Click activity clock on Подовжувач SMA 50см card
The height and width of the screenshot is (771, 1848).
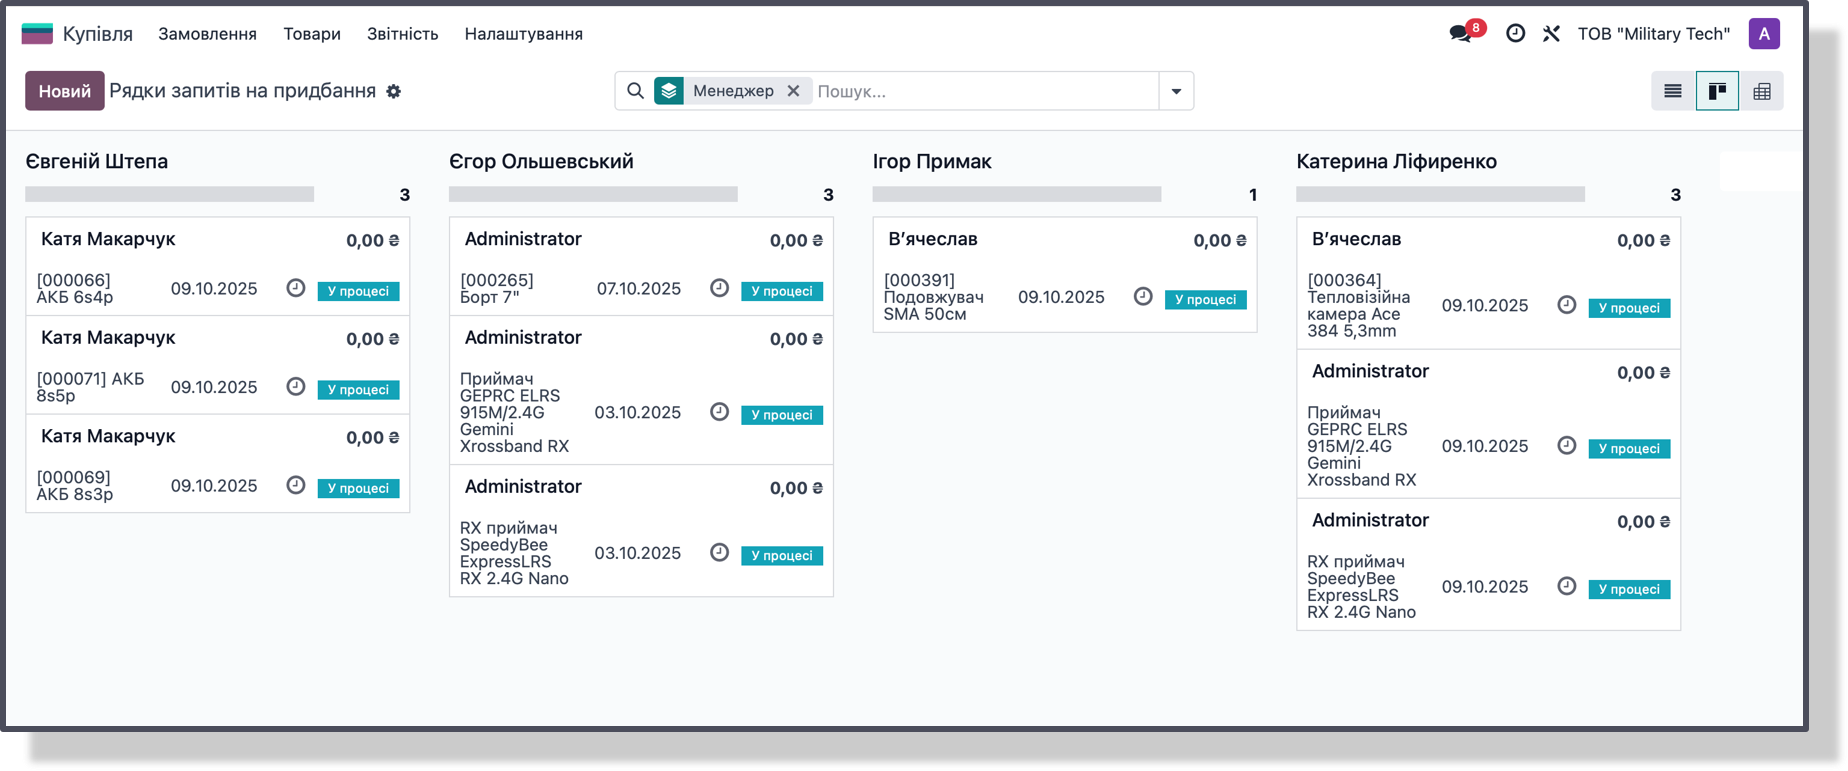(1143, 297)
